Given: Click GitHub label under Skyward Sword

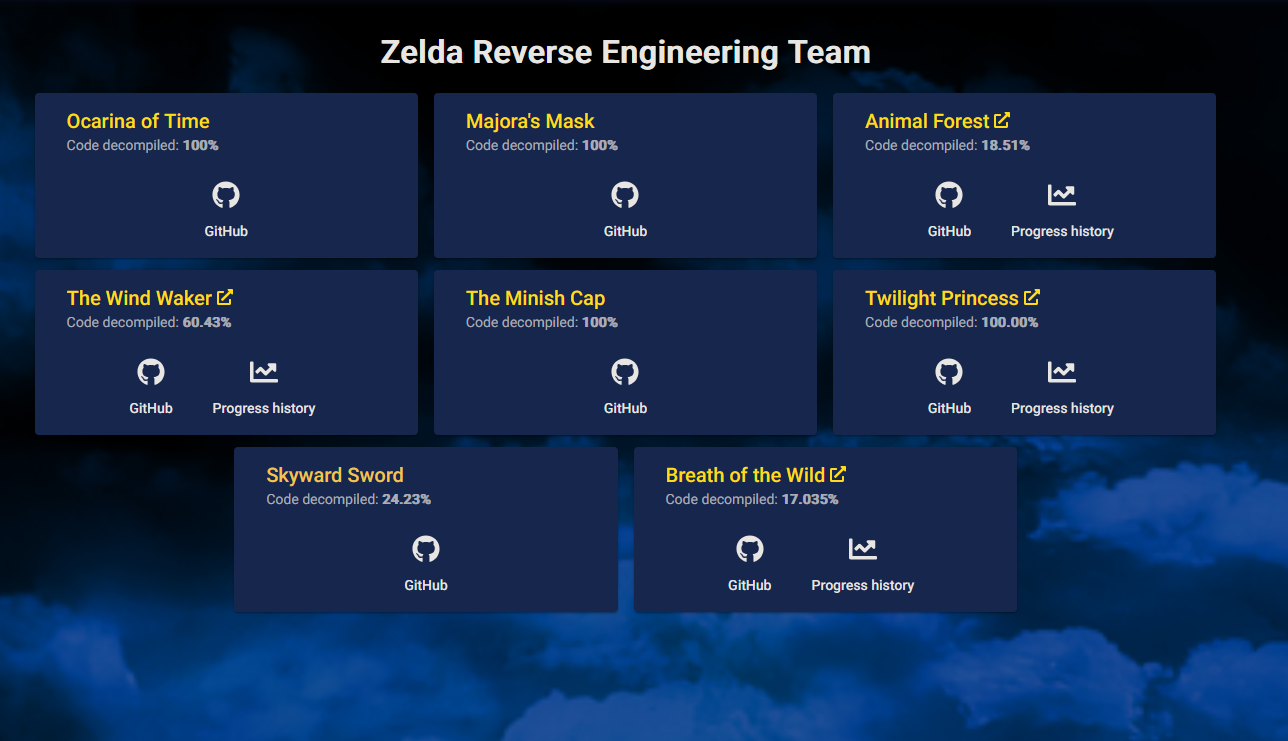Looking at the screenshot, I should click(x=426, y=585).
